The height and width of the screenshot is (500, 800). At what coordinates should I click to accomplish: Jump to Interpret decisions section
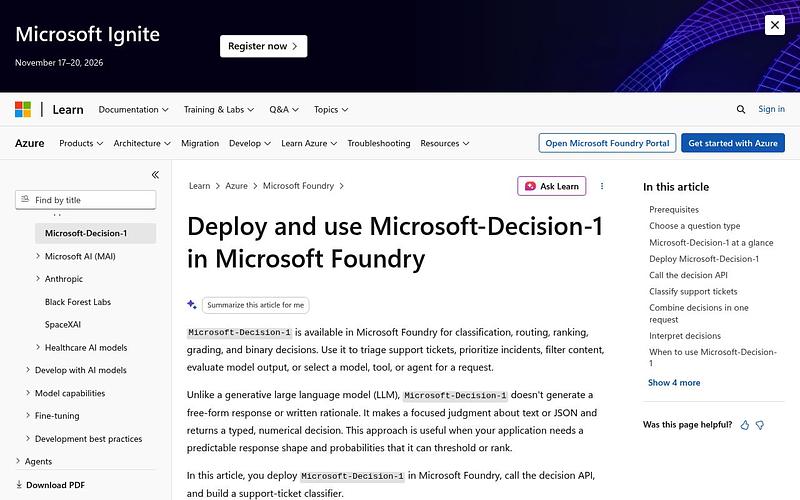point(685,336)
